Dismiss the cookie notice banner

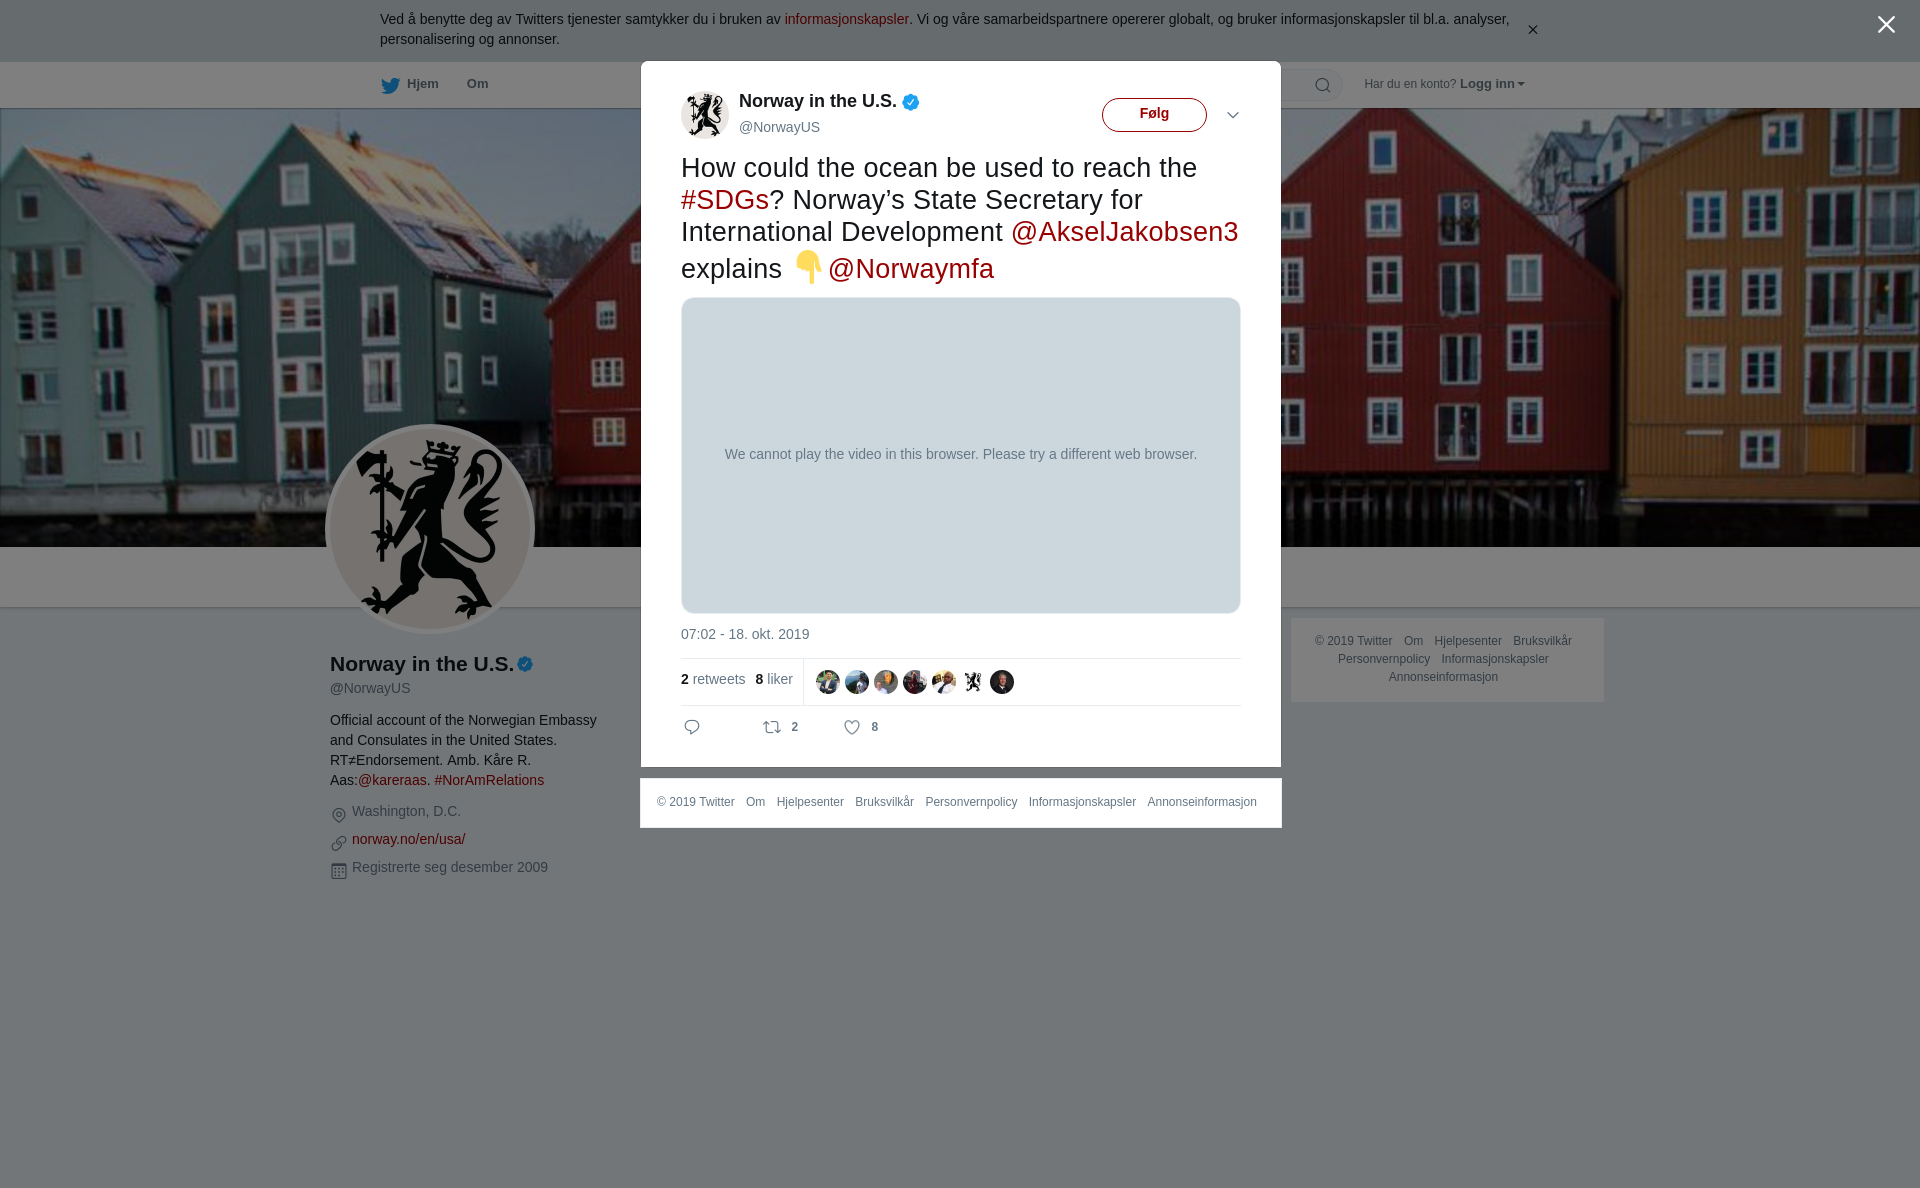[x=1532, y=30]
